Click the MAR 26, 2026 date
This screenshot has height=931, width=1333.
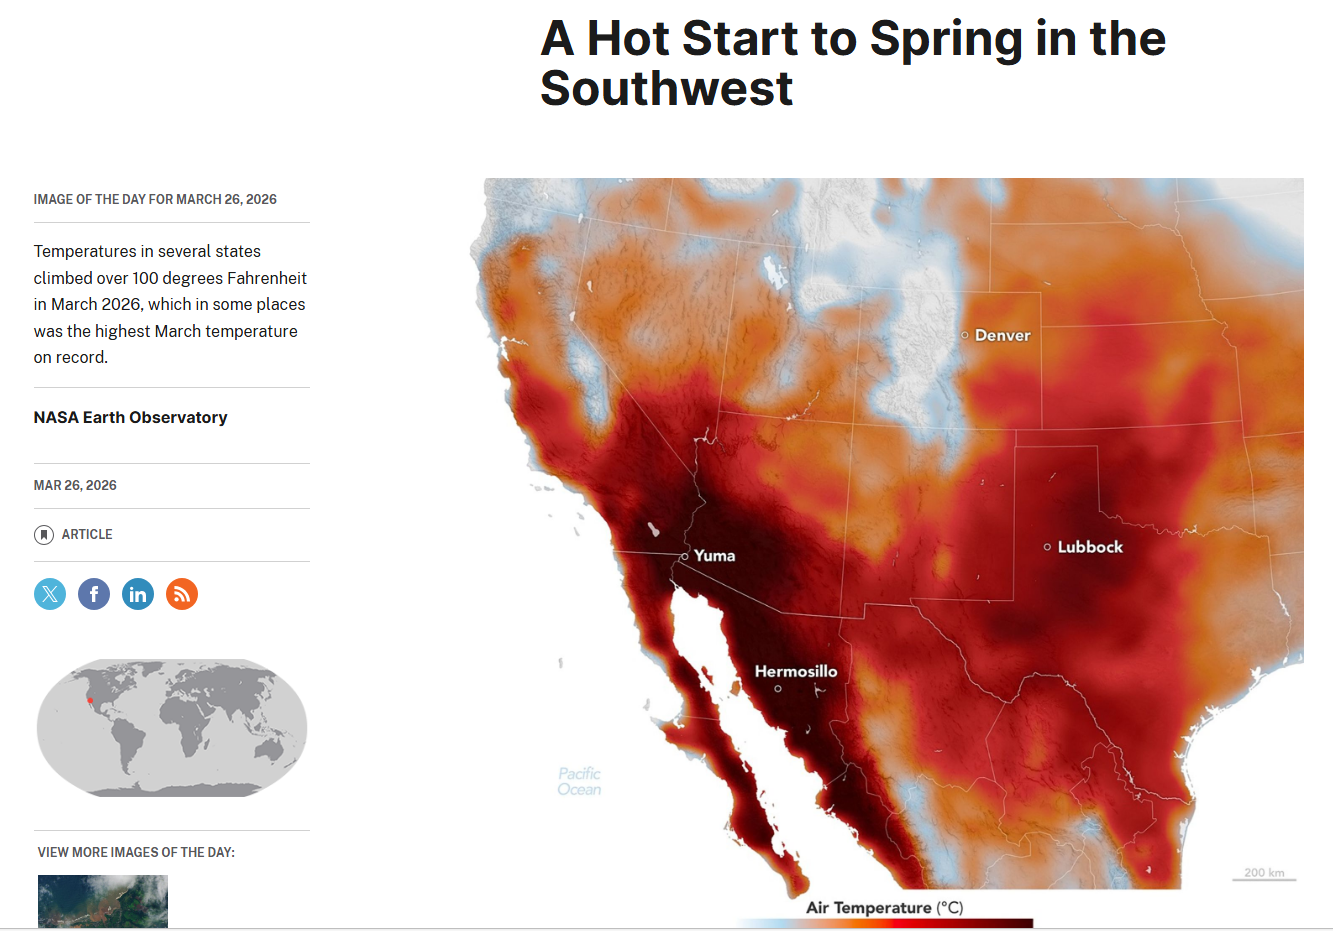coord(75,486)
